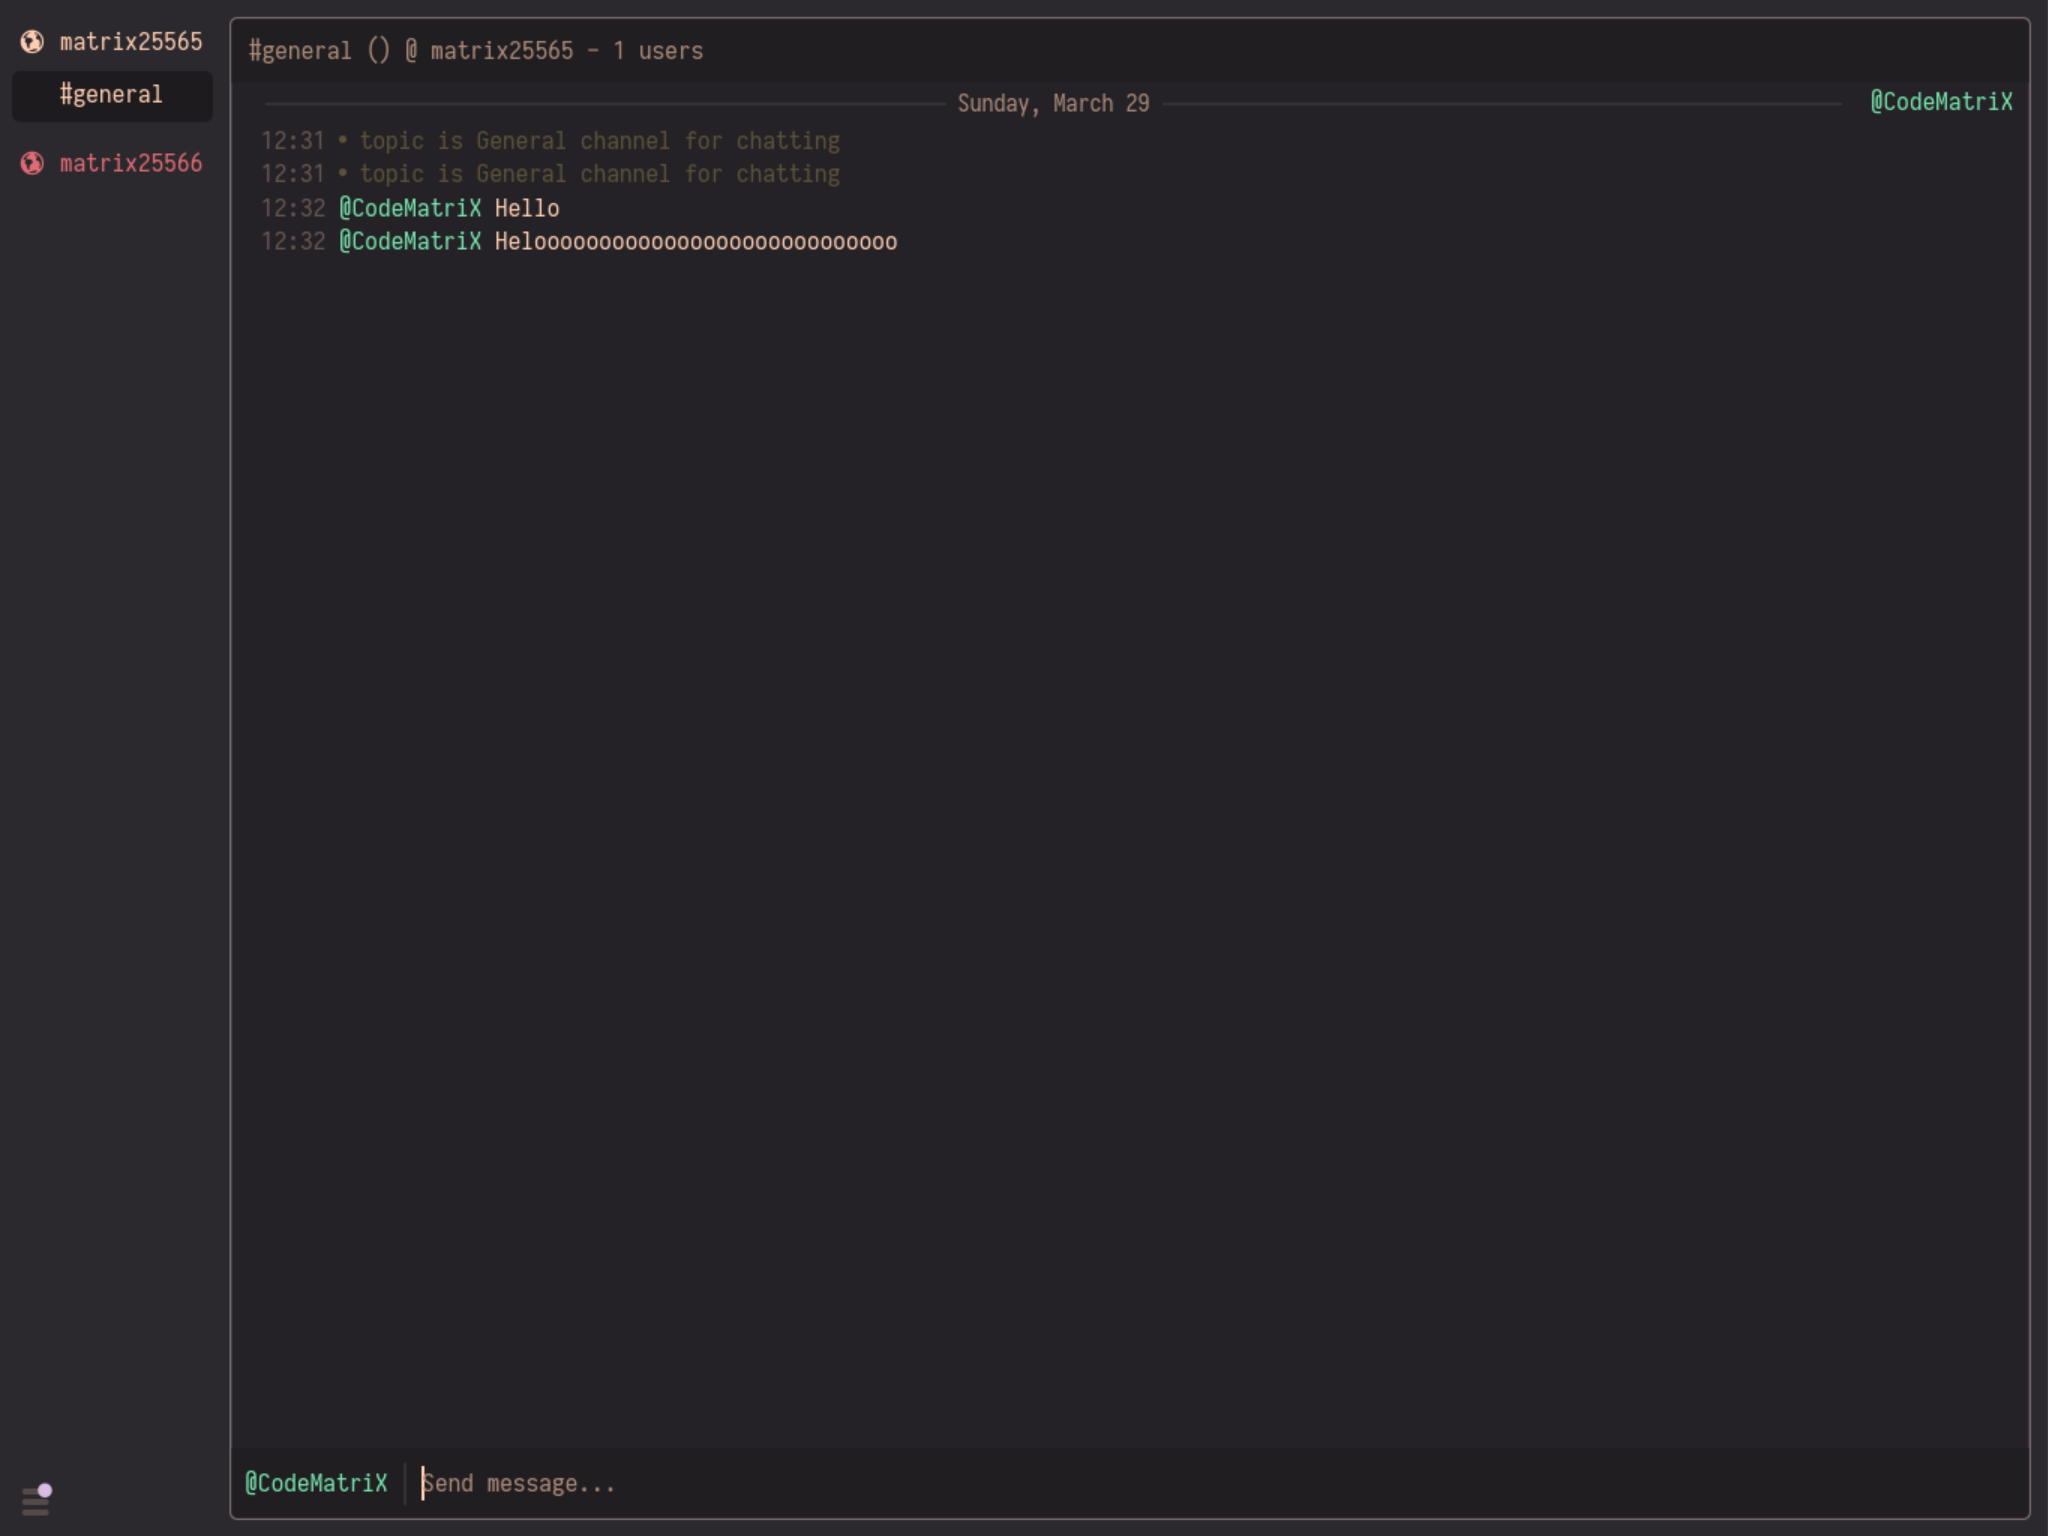Viewport: 2048px width, 1536px height.
Task: Click @CodeMatriX nickname beside message input
Action: pos(316,1483)
